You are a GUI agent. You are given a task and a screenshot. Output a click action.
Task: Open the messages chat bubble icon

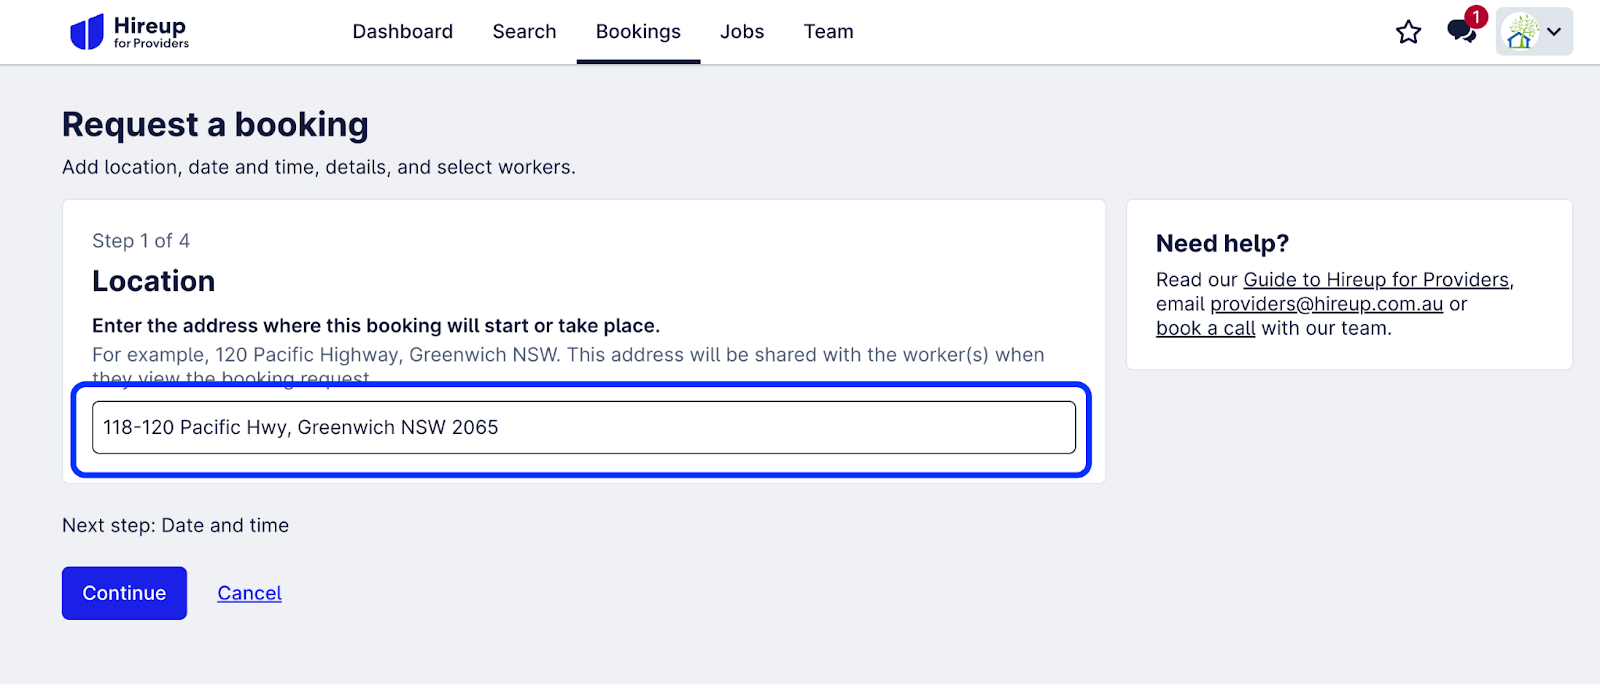coord(1461,32)
